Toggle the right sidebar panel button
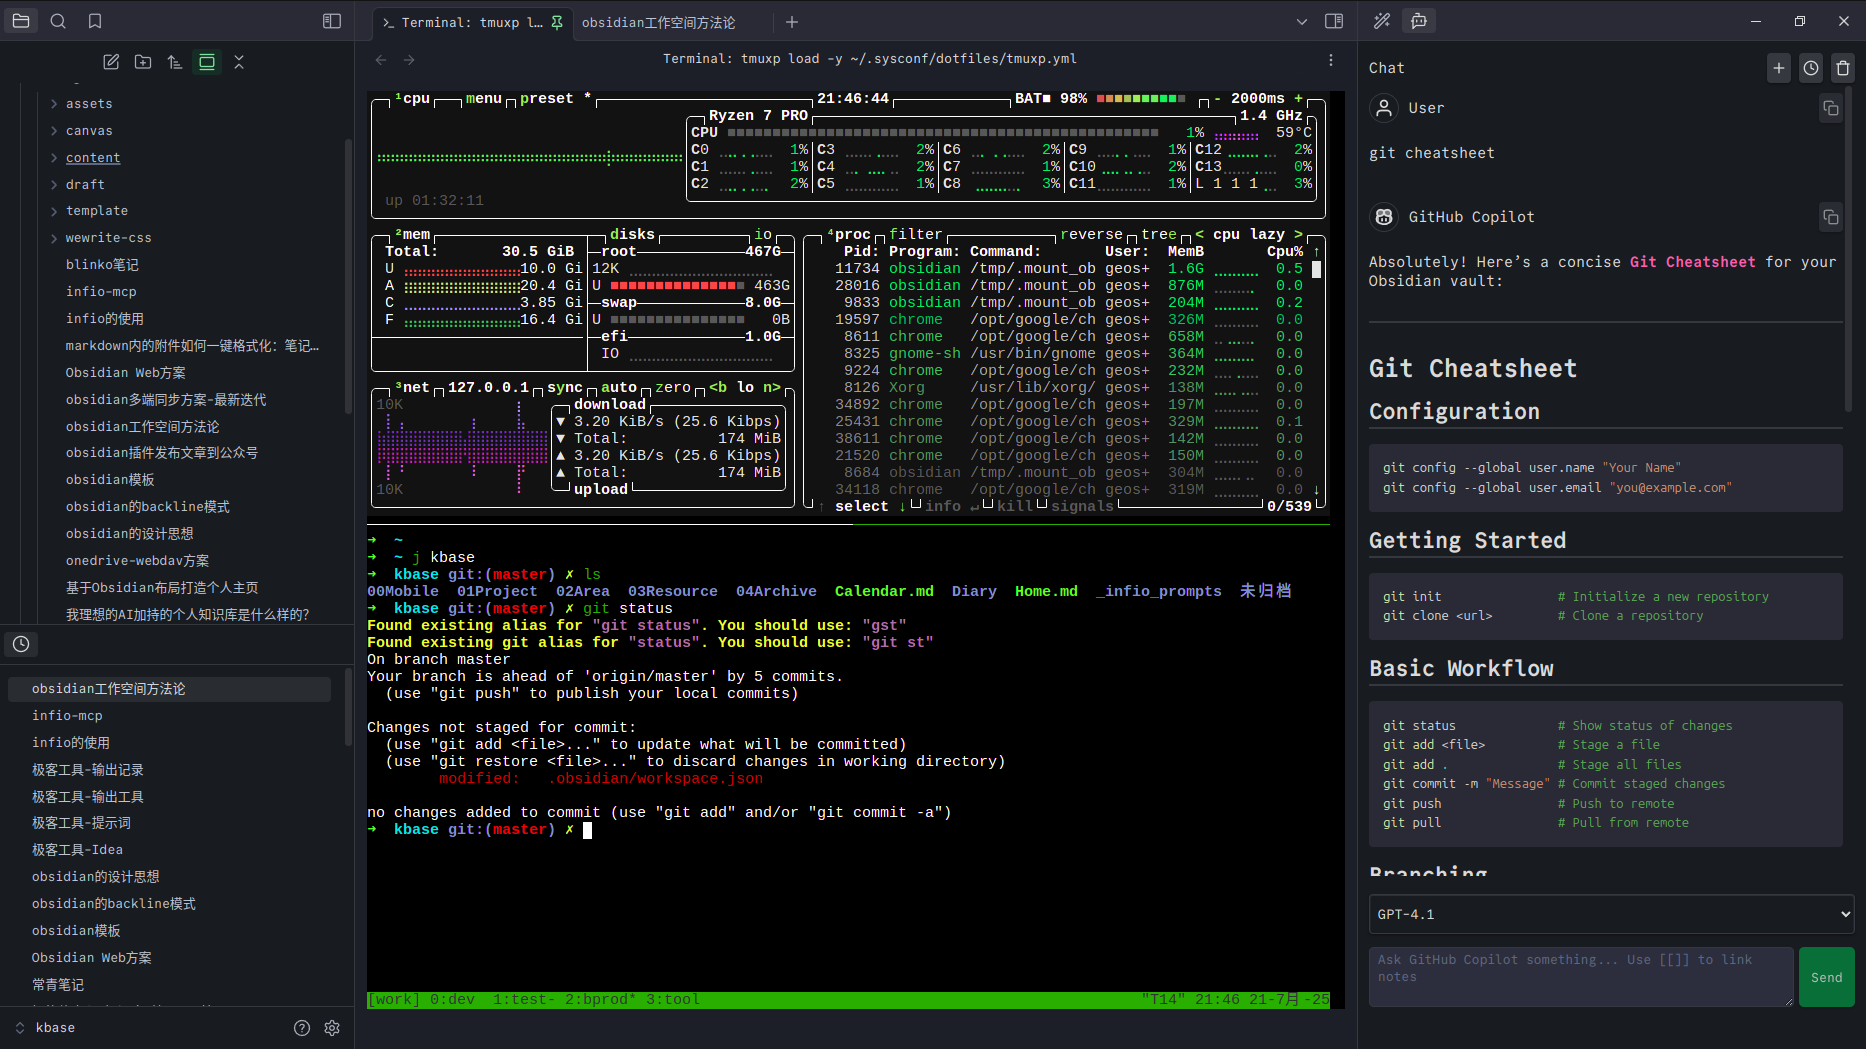1866x1049 pixels. [x=1334, y=21]
